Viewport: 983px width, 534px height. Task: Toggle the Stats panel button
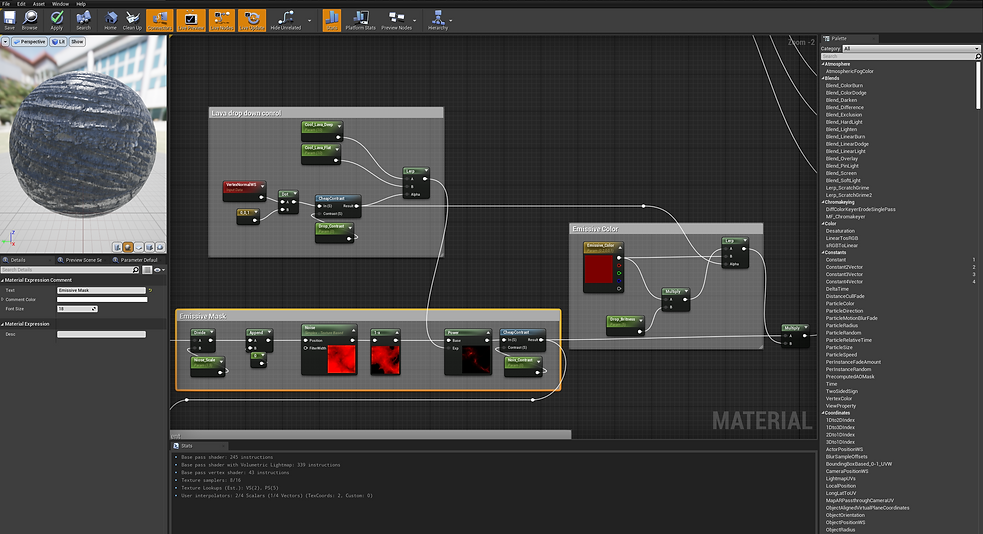click(x=332, y=20)
